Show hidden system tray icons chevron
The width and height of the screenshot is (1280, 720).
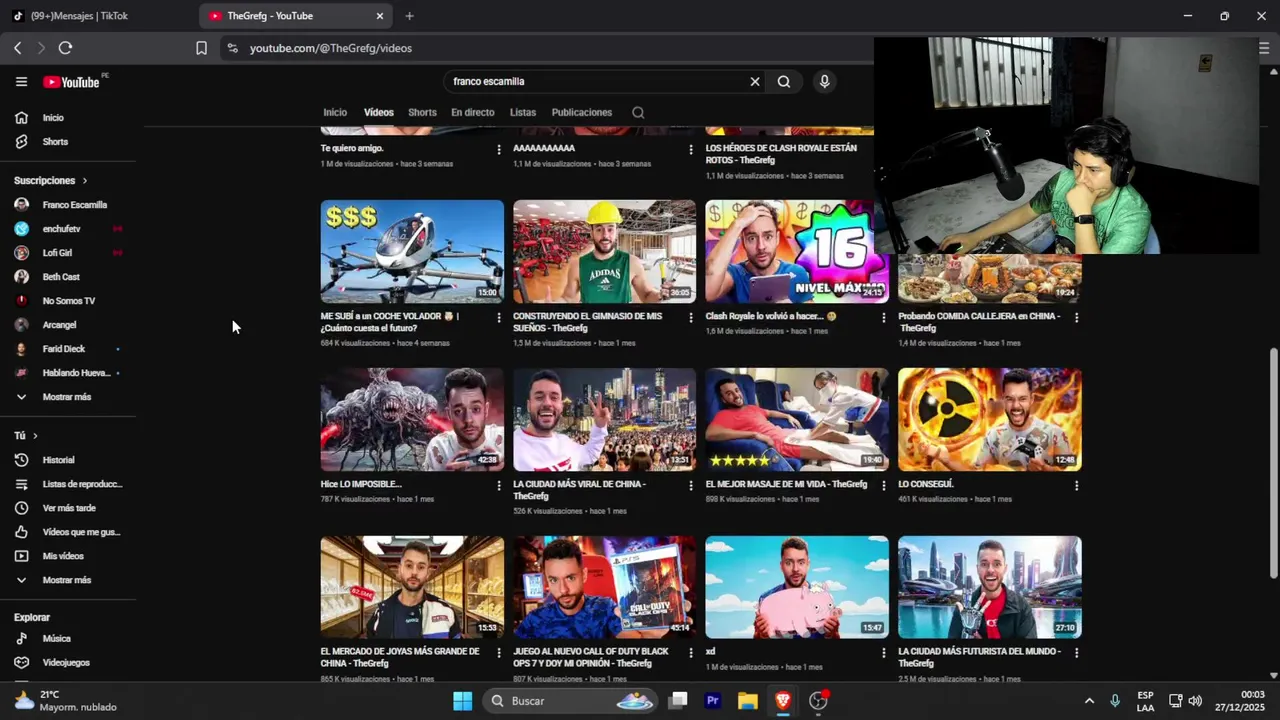coord(1089,701)
